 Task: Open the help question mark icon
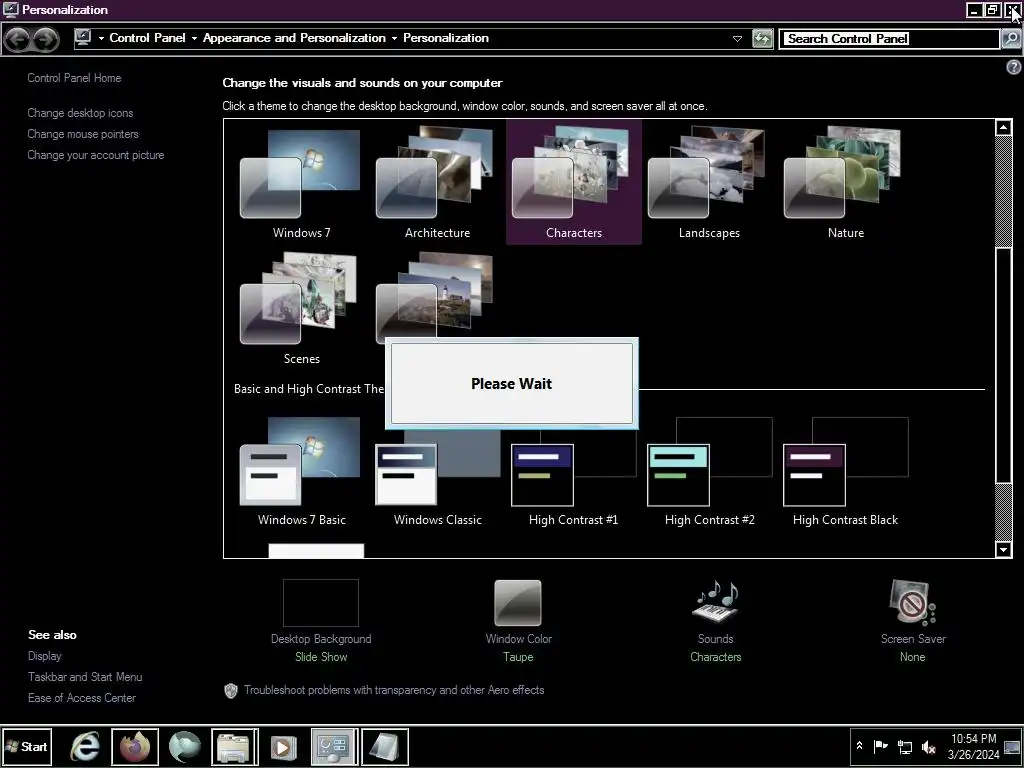pos(1014,67)
